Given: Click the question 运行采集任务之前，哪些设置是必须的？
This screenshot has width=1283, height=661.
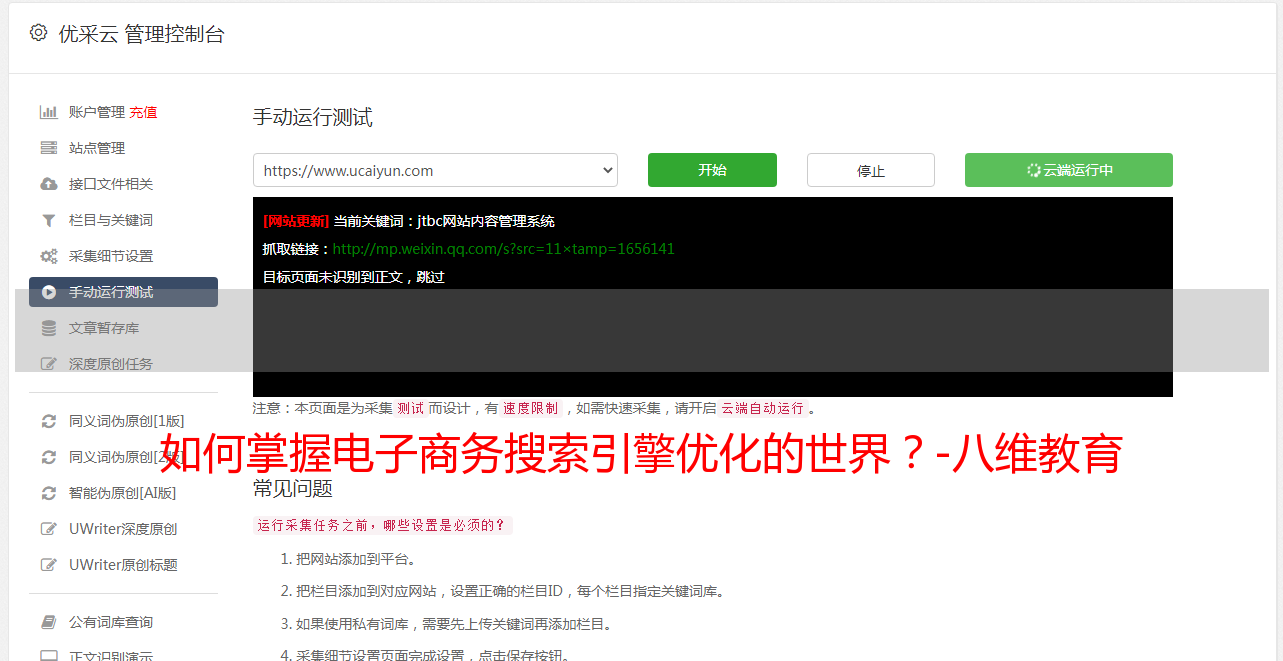Looking at the screenshot, I should (383, 525).
